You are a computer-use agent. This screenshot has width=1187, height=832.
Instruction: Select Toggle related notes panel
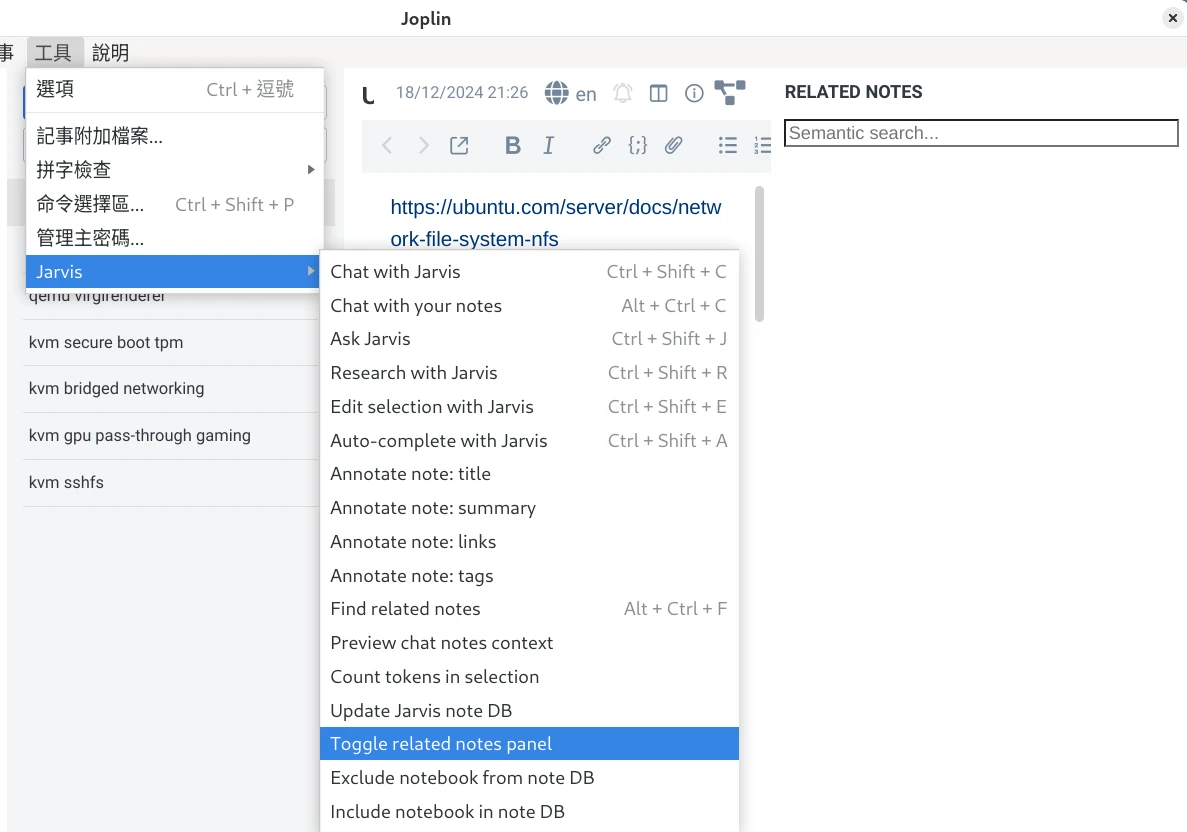(x=441, y=743)
